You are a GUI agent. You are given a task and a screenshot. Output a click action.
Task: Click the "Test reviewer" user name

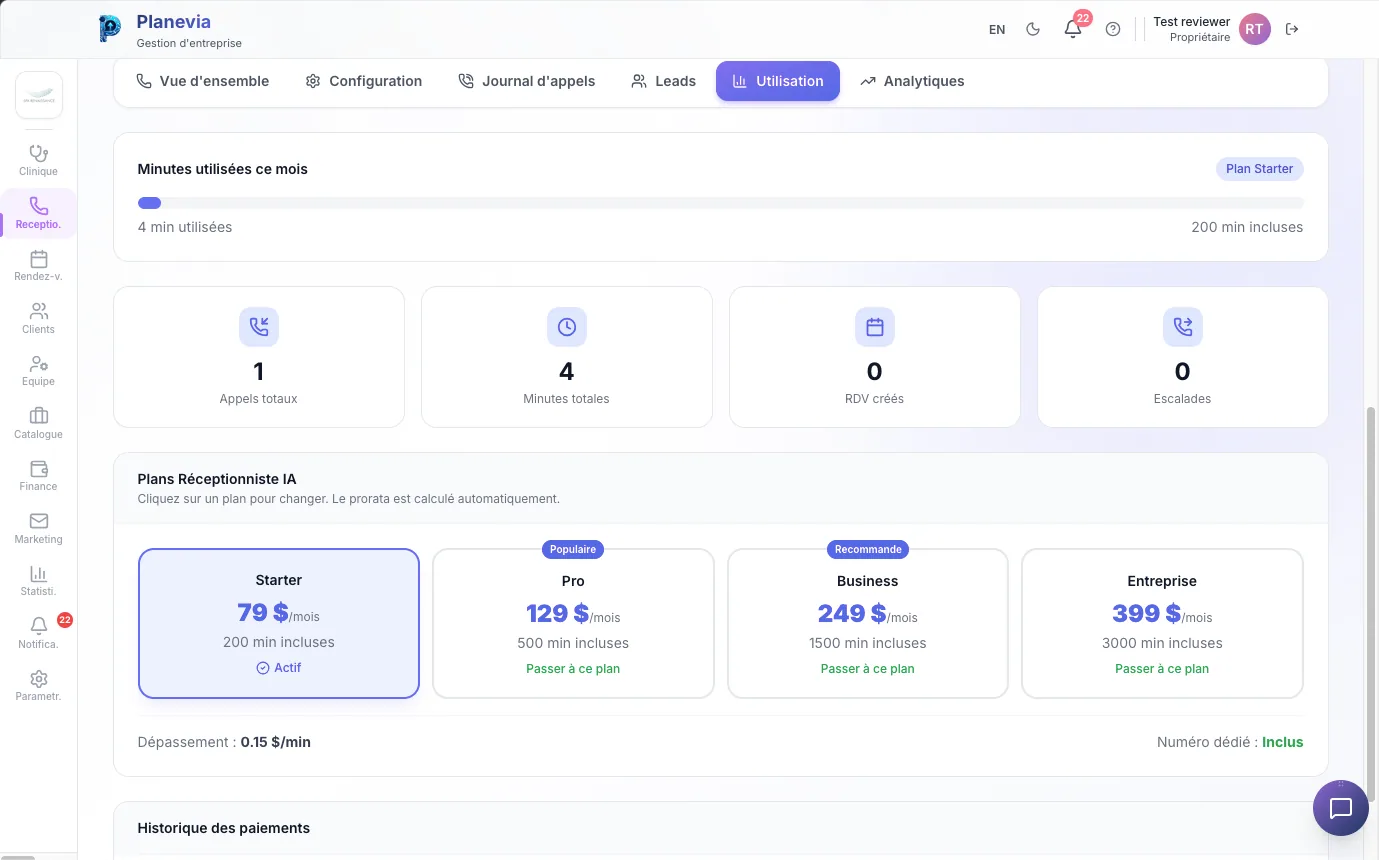[1192, 21]
